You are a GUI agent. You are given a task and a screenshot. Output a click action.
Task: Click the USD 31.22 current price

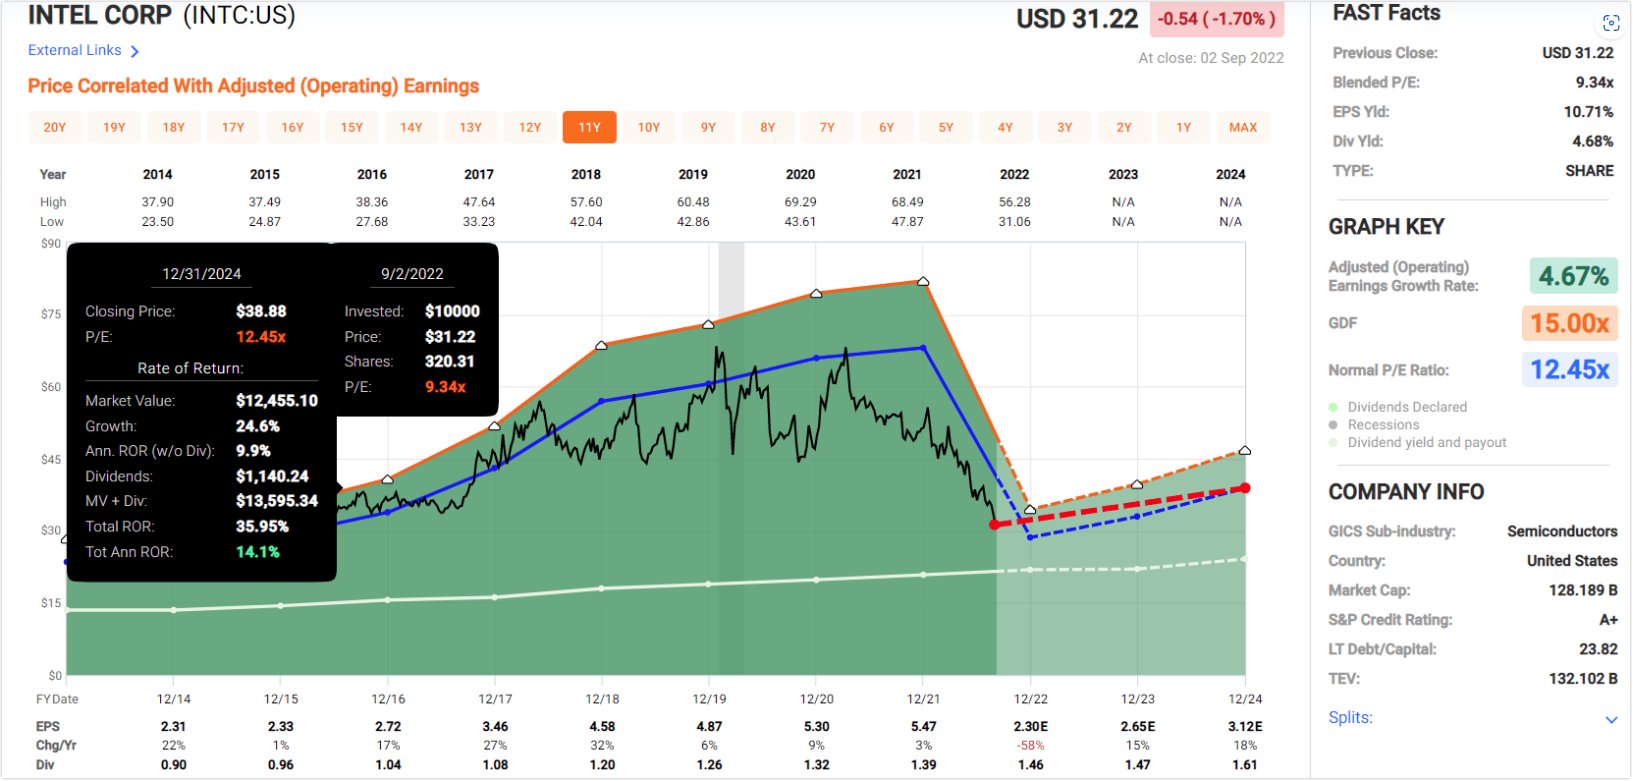pyautogui.click(x=1077, y=19)
